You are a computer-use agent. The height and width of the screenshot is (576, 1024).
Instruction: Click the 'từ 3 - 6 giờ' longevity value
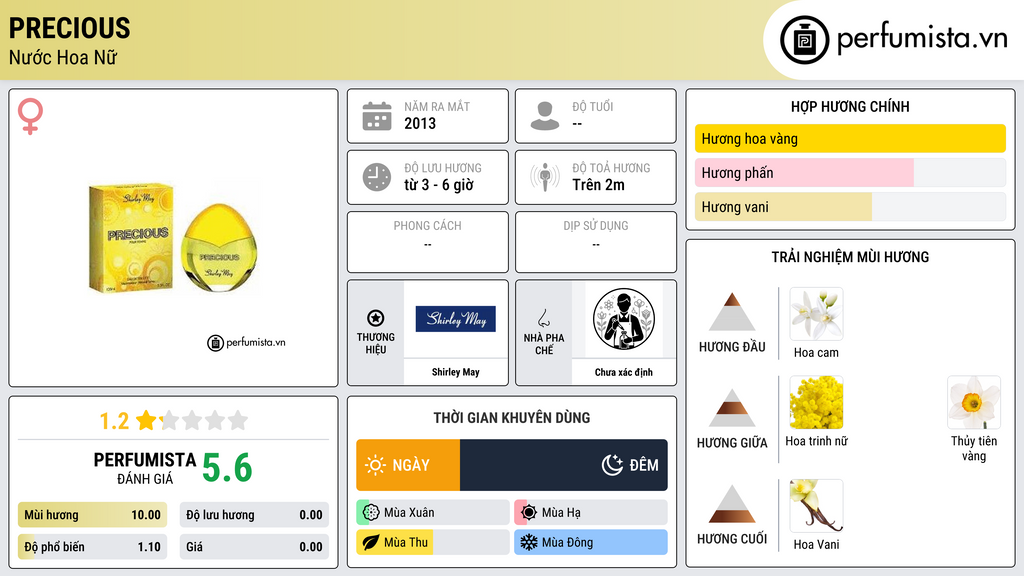click(x=439, y=185)
